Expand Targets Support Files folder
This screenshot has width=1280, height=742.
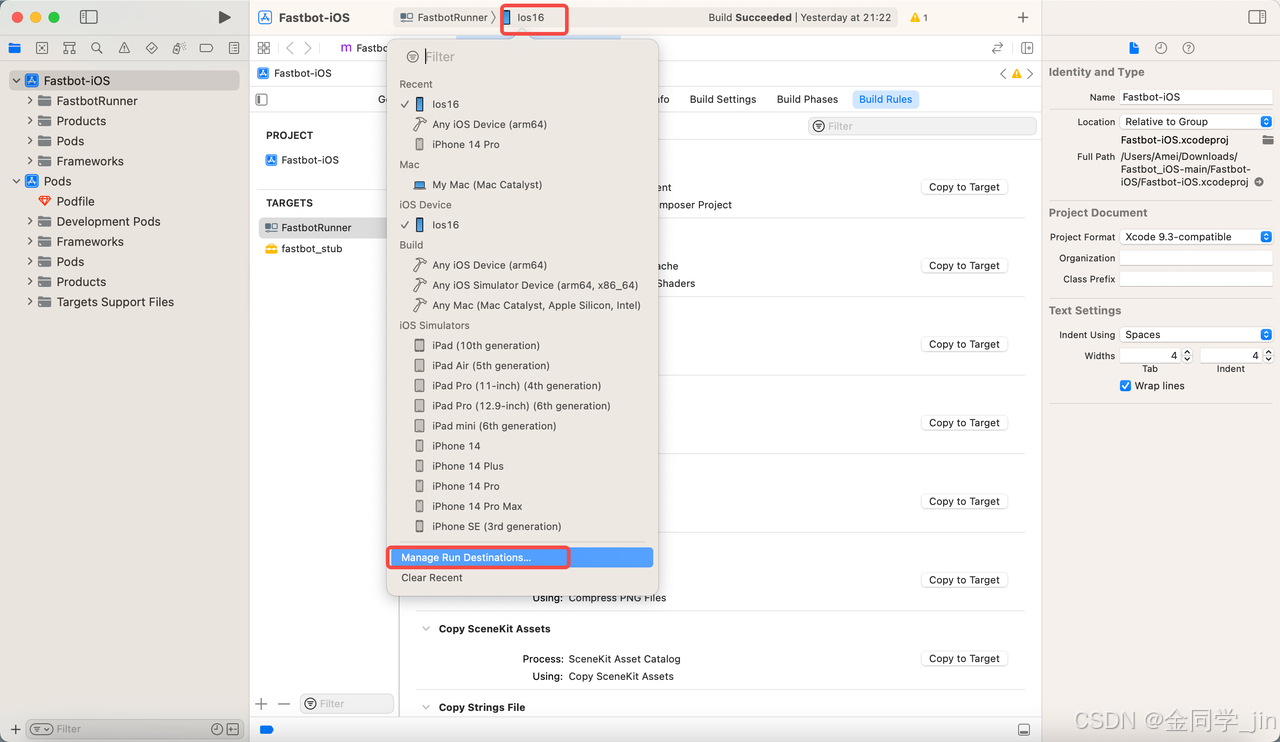coord(30,301)
